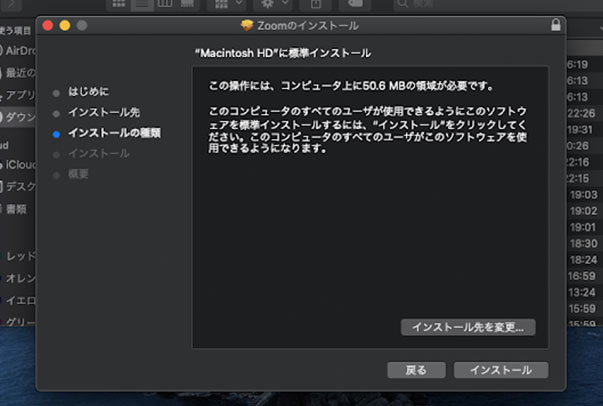Viewport: 603px width, 406px height.
Task: Click the Finder row timestamp 22:26
Action: point(581,113)
